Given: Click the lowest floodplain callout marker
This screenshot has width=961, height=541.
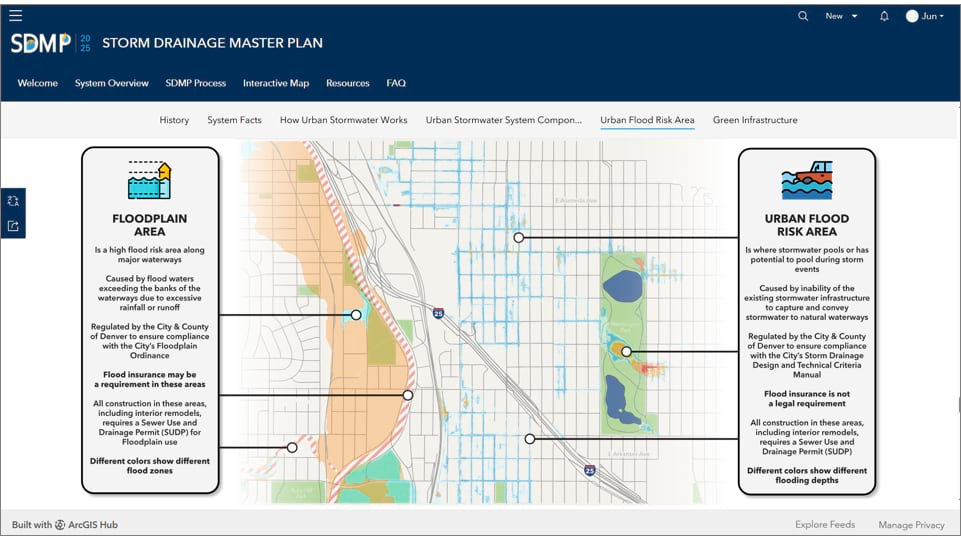Looking at the screenshot, I should pyautogui.click(x=292, y=448).
